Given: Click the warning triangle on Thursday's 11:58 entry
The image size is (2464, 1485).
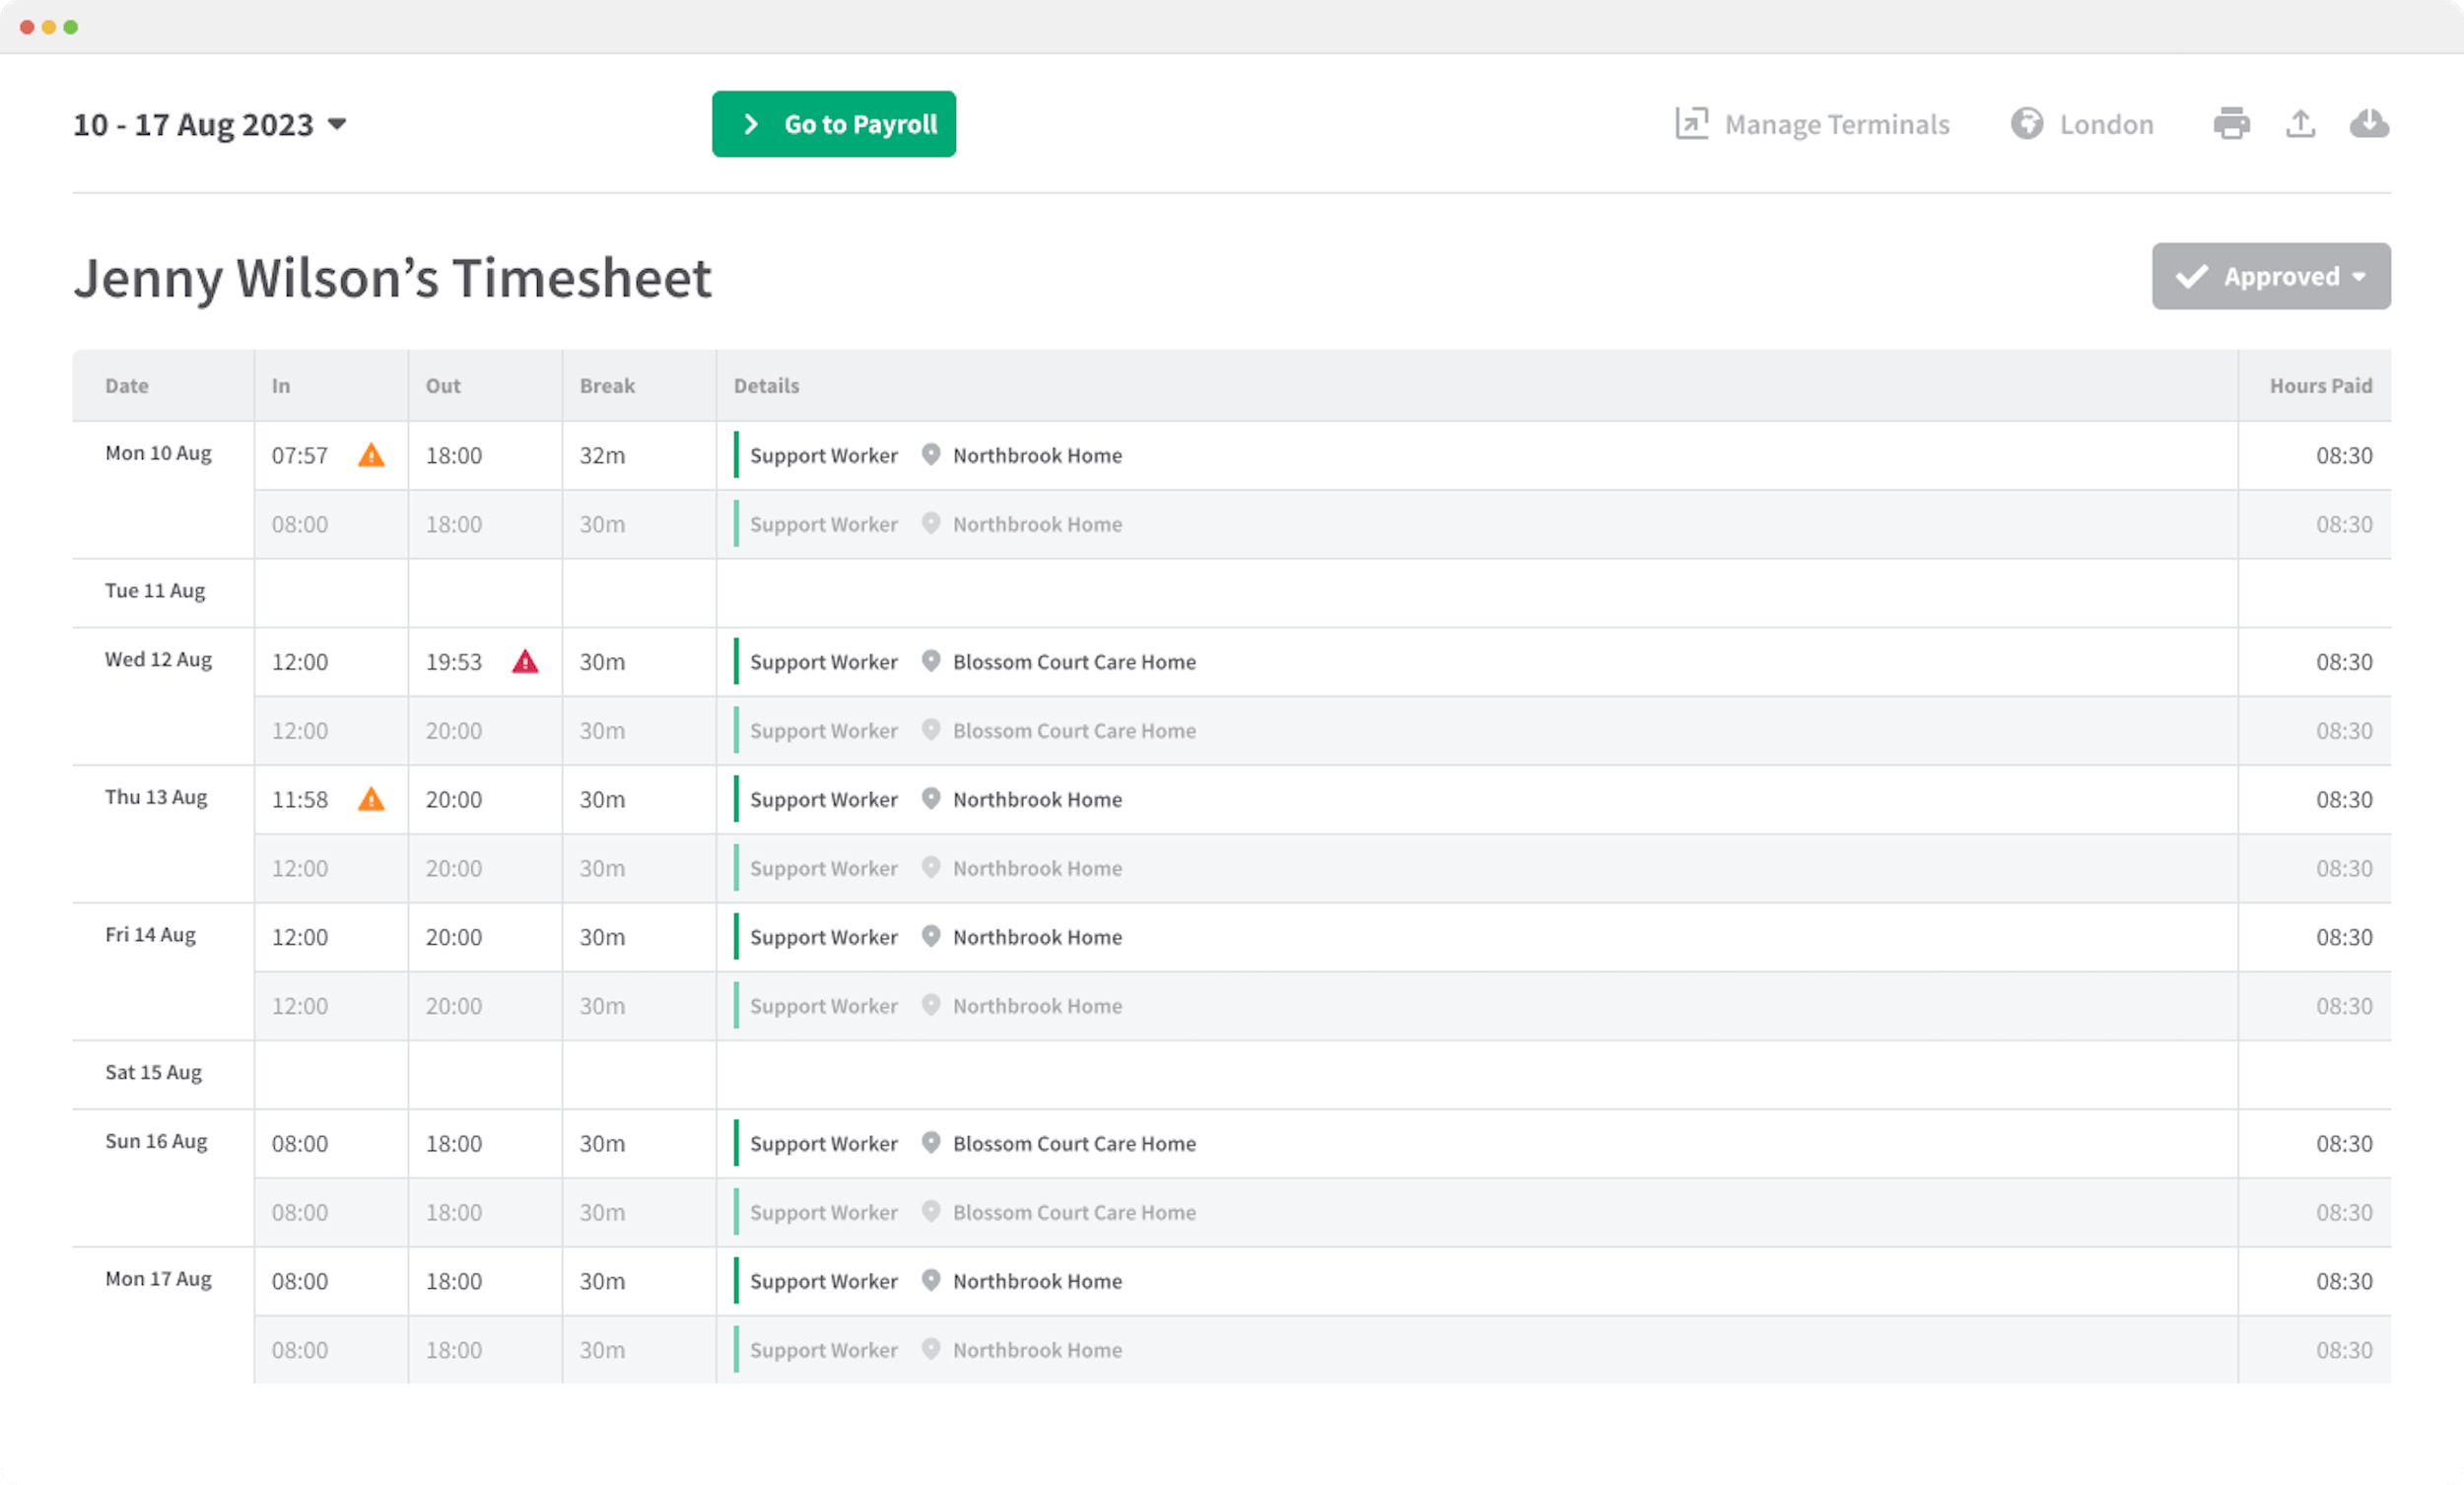Looking at the screenshot, I should click(371, 799).
